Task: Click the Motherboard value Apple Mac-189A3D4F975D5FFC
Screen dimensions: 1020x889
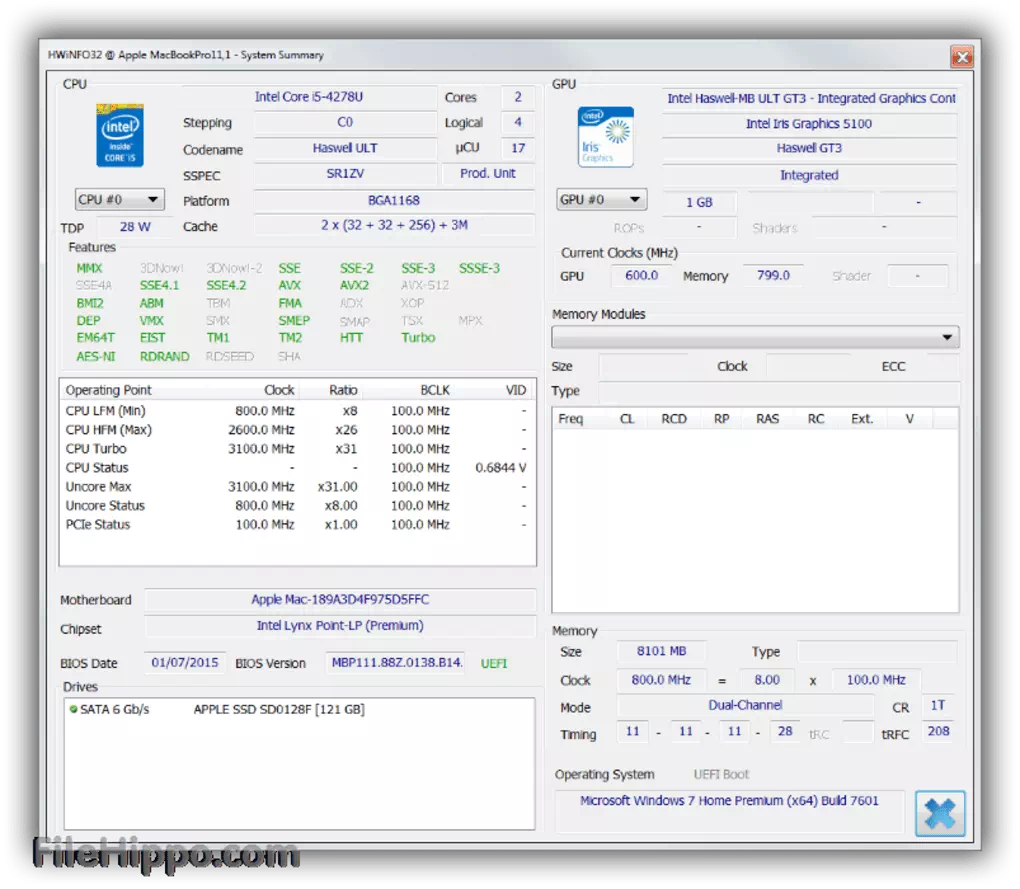Action: 340,600
